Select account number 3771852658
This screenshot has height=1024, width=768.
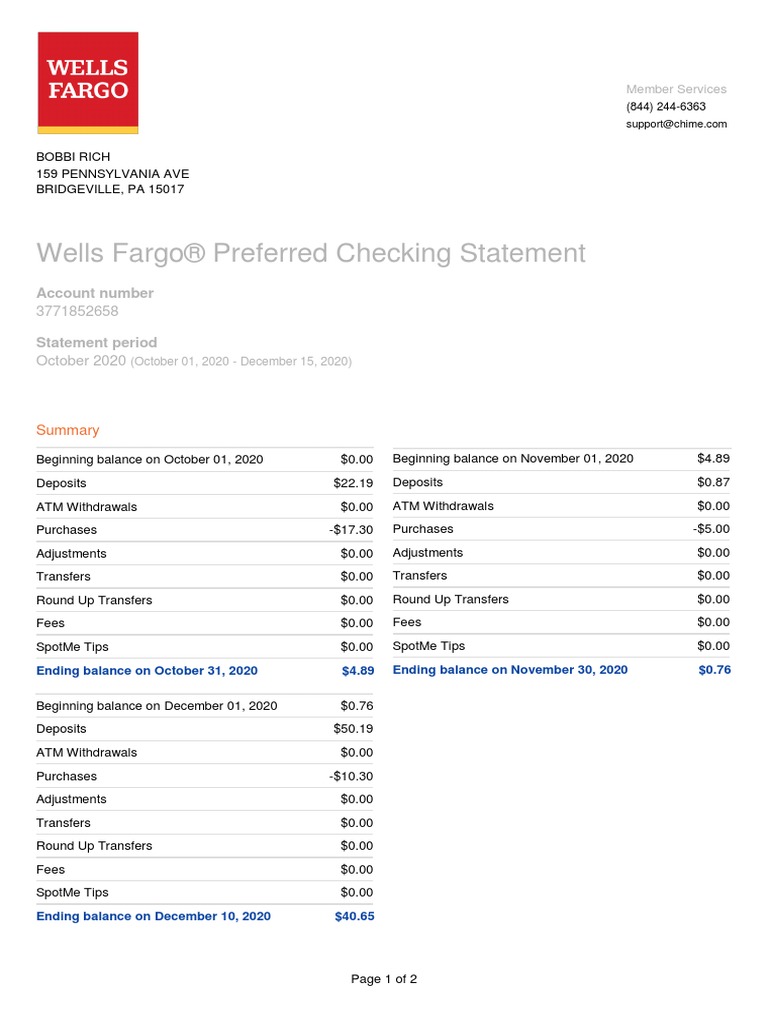77,311
